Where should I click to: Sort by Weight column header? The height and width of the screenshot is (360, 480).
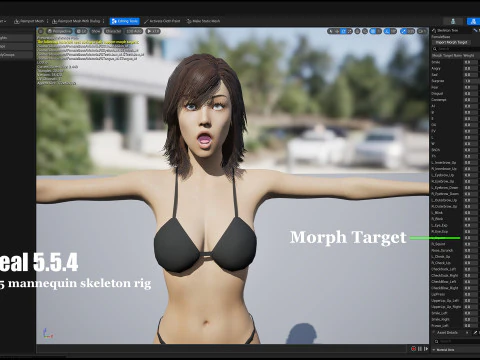click(x=469, y=55)
